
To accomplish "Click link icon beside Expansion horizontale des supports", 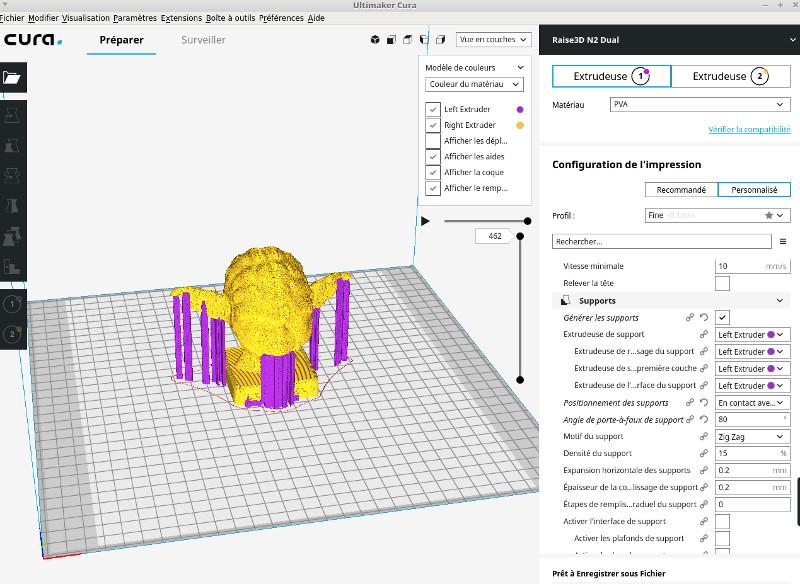I will point(704,470).
